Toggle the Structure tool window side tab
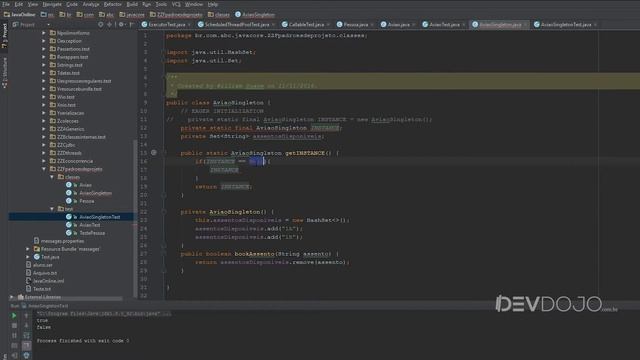The width and height of the screenshot is (640, 360). pos(4,73)
